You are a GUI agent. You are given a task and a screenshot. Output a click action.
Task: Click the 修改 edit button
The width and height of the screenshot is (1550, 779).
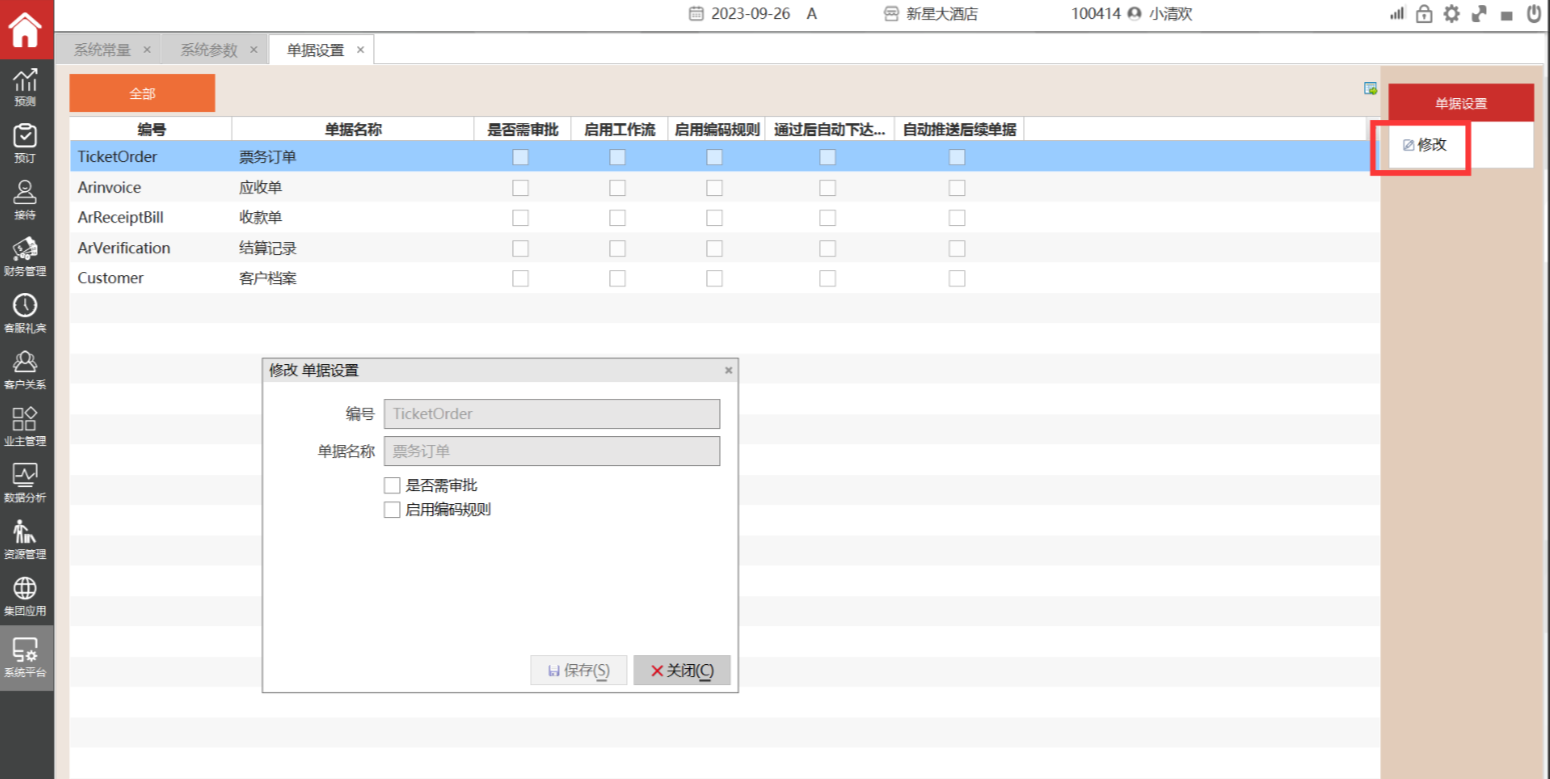point(1425,145)
